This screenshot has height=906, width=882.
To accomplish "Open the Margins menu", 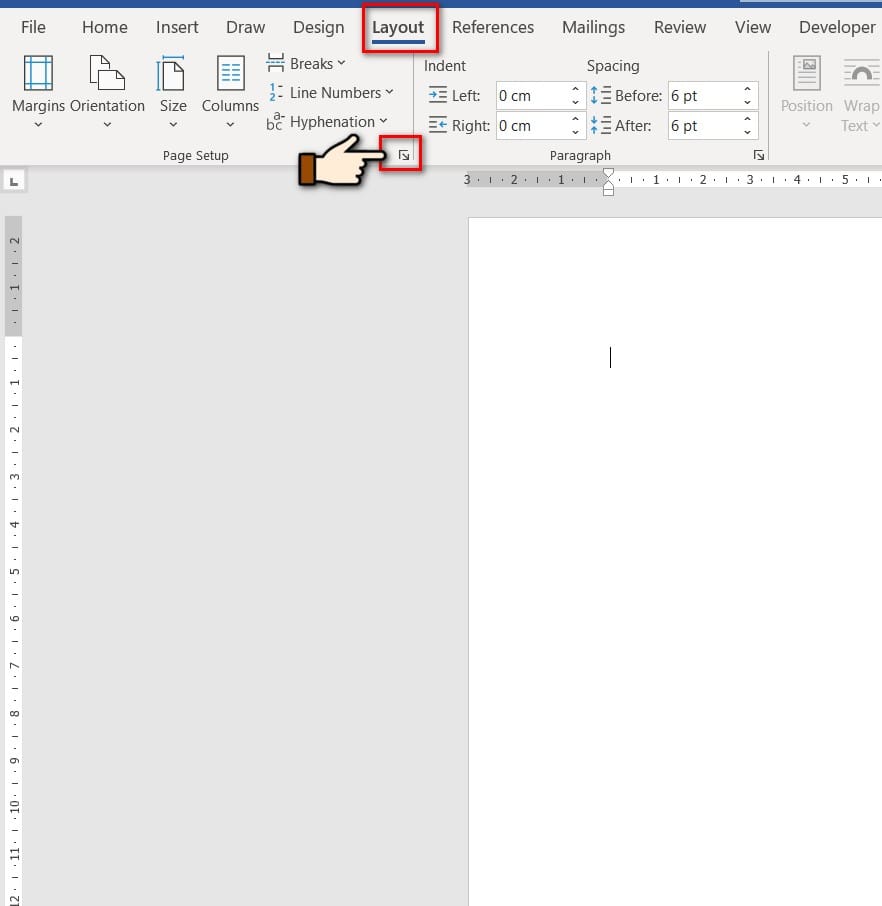I will [x=38, y=91].
